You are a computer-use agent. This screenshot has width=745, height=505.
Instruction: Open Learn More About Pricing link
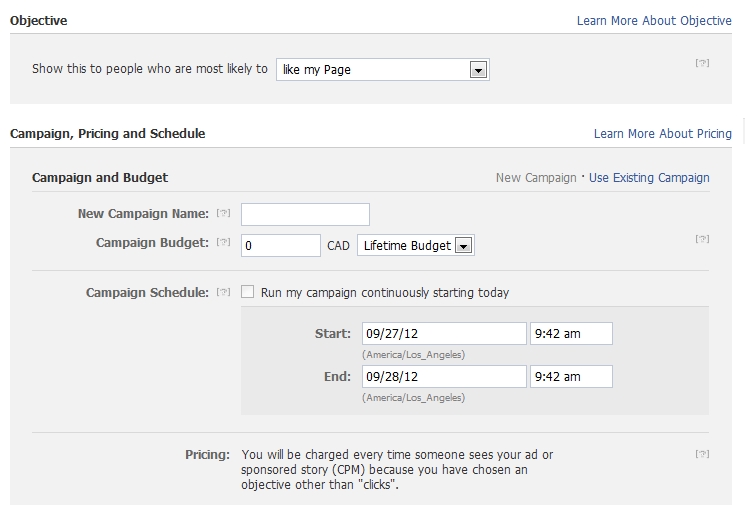pyautogui.click(x=662, y=133)
